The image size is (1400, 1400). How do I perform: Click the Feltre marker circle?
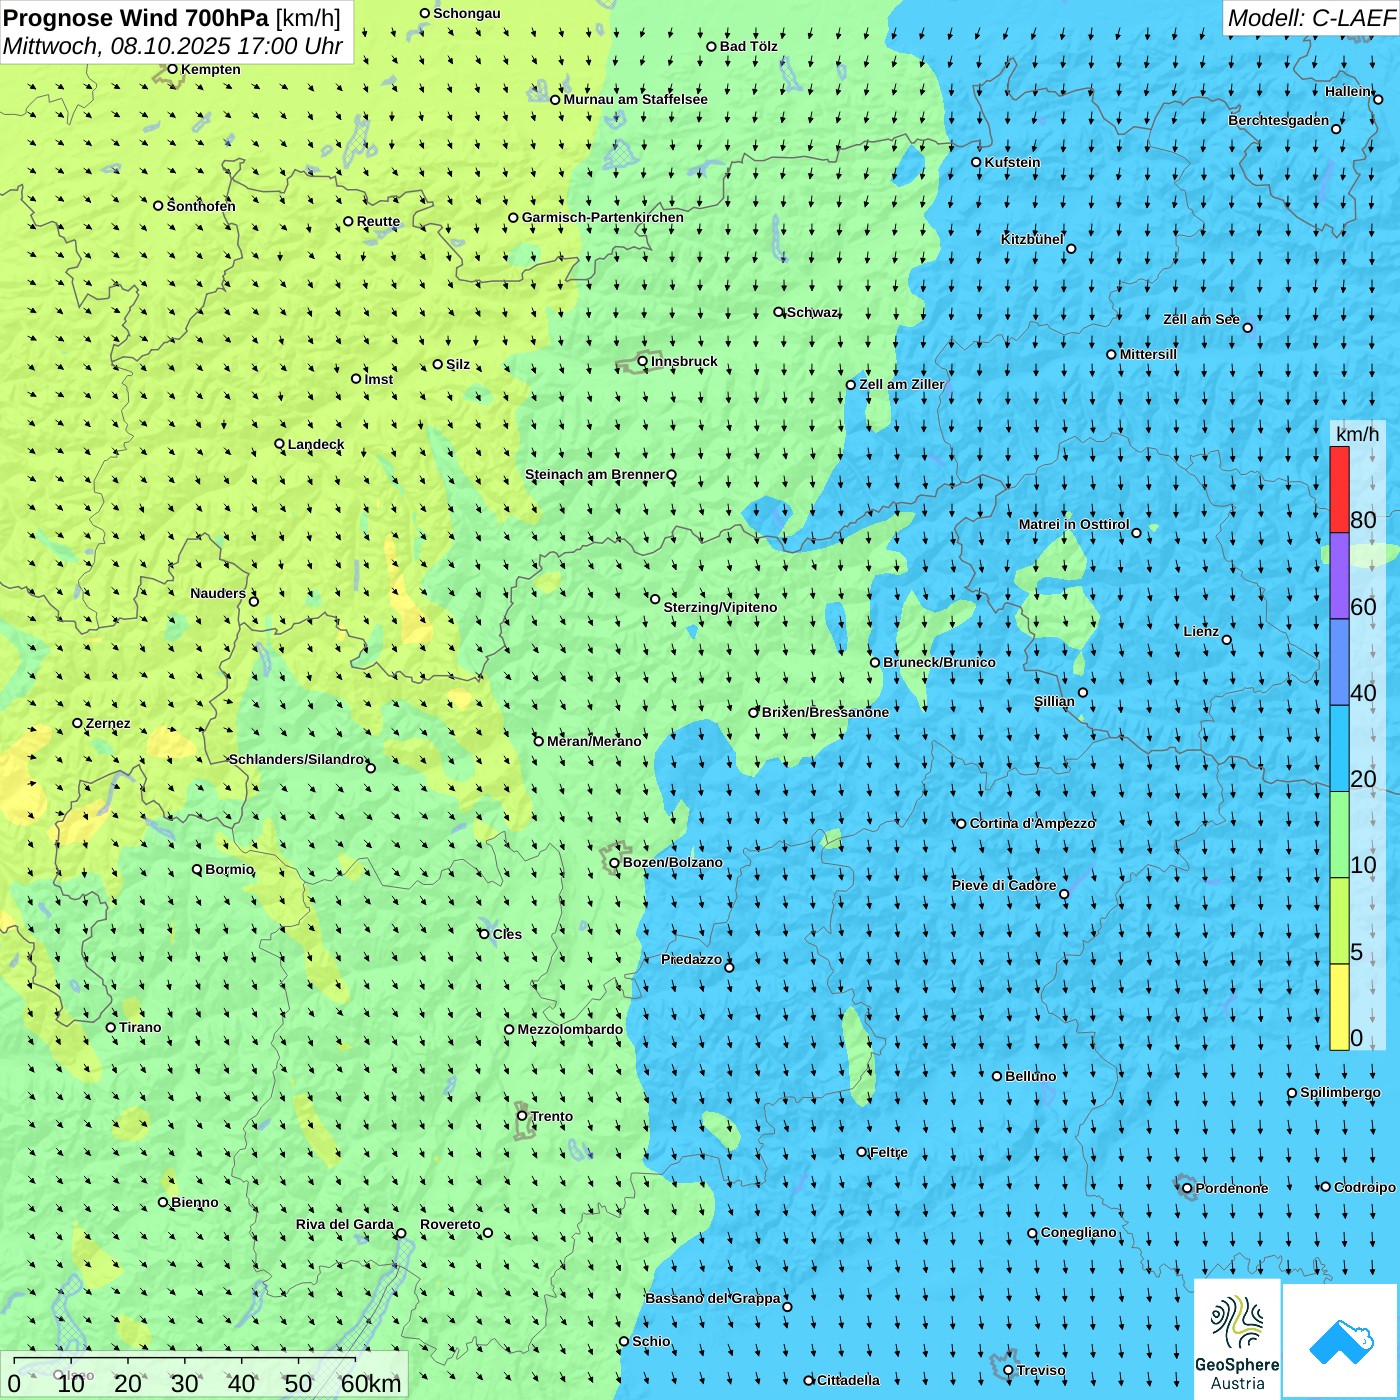[x=861, y=1152]
